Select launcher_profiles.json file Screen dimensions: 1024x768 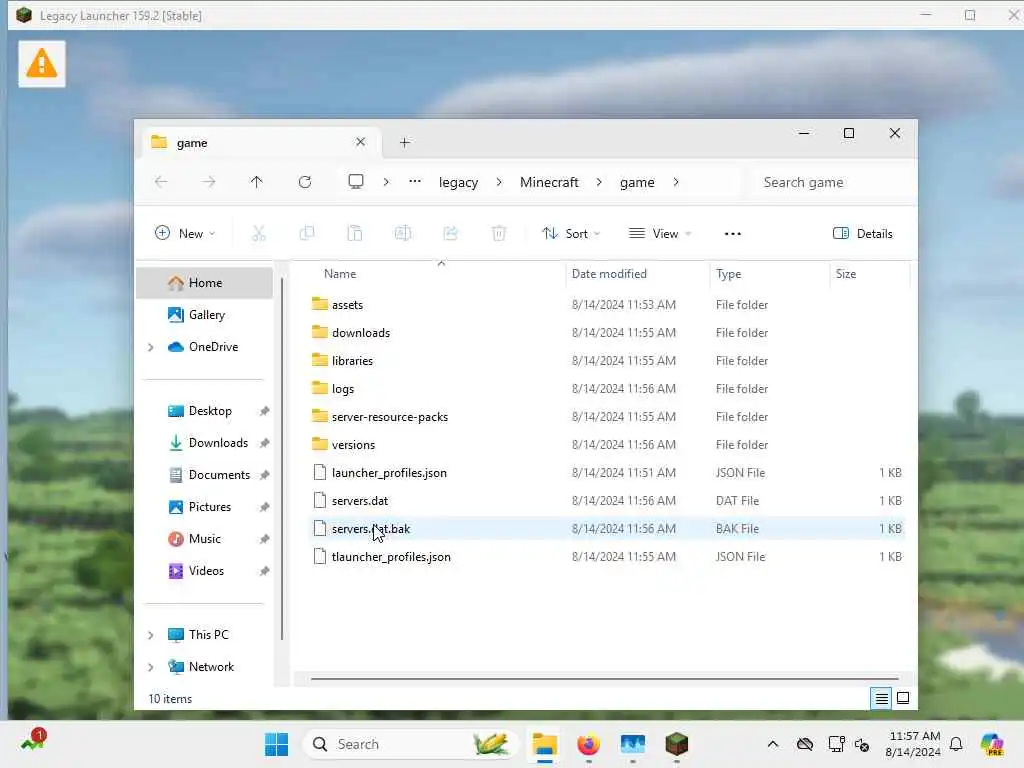pyautogui.click(x=606, y=473)
